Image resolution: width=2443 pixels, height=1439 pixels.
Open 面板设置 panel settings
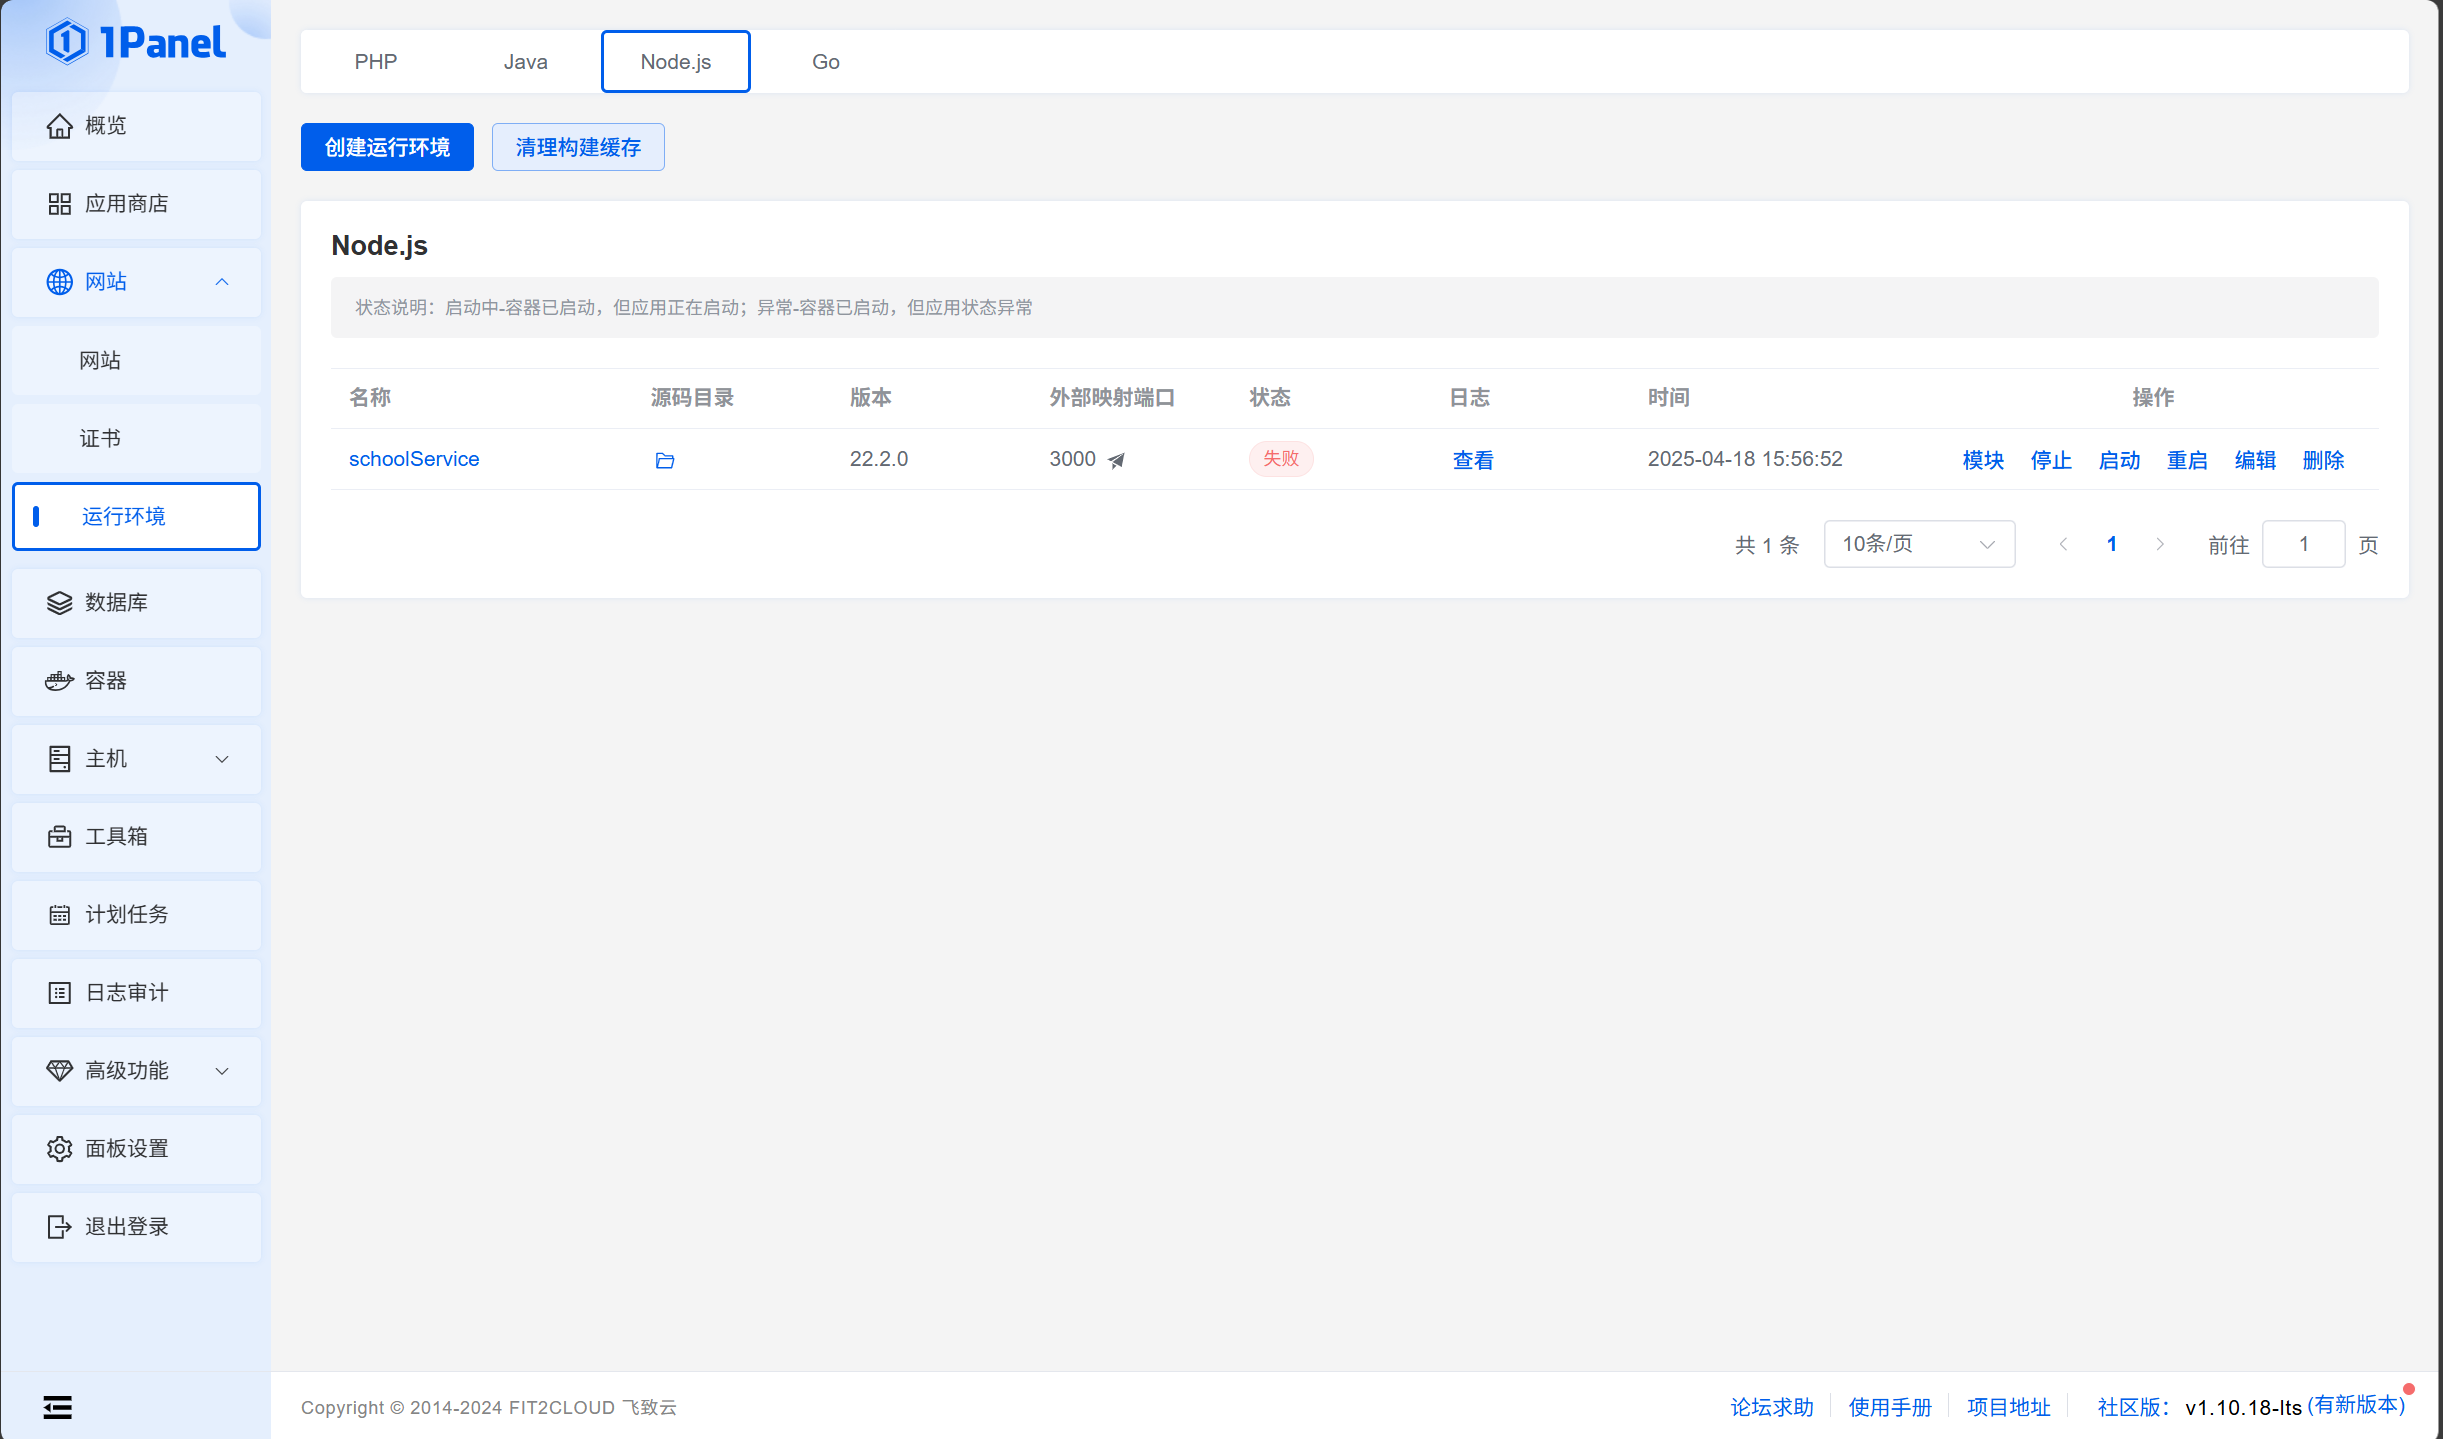(136, 1149)
